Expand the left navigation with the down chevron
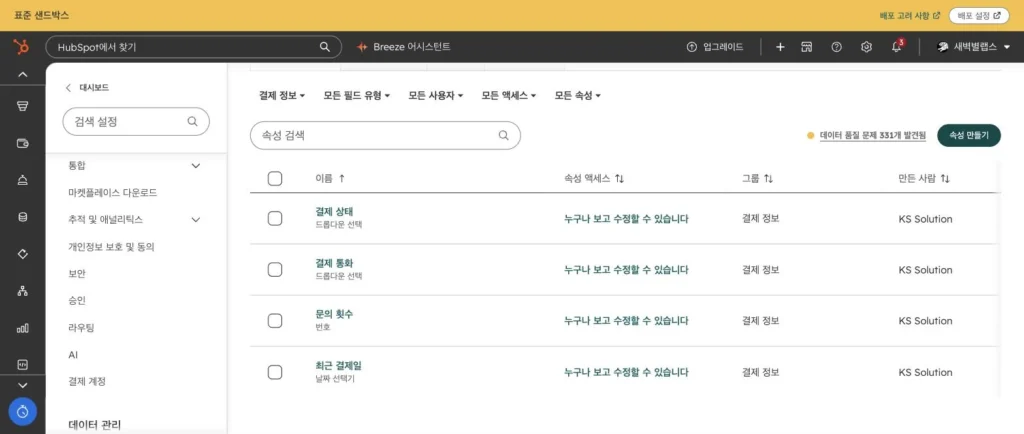 tap(22, 385)
